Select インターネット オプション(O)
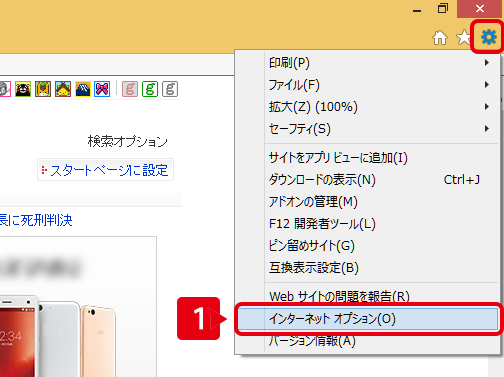Viewport: 504px width, 377px height. point(368,319)
